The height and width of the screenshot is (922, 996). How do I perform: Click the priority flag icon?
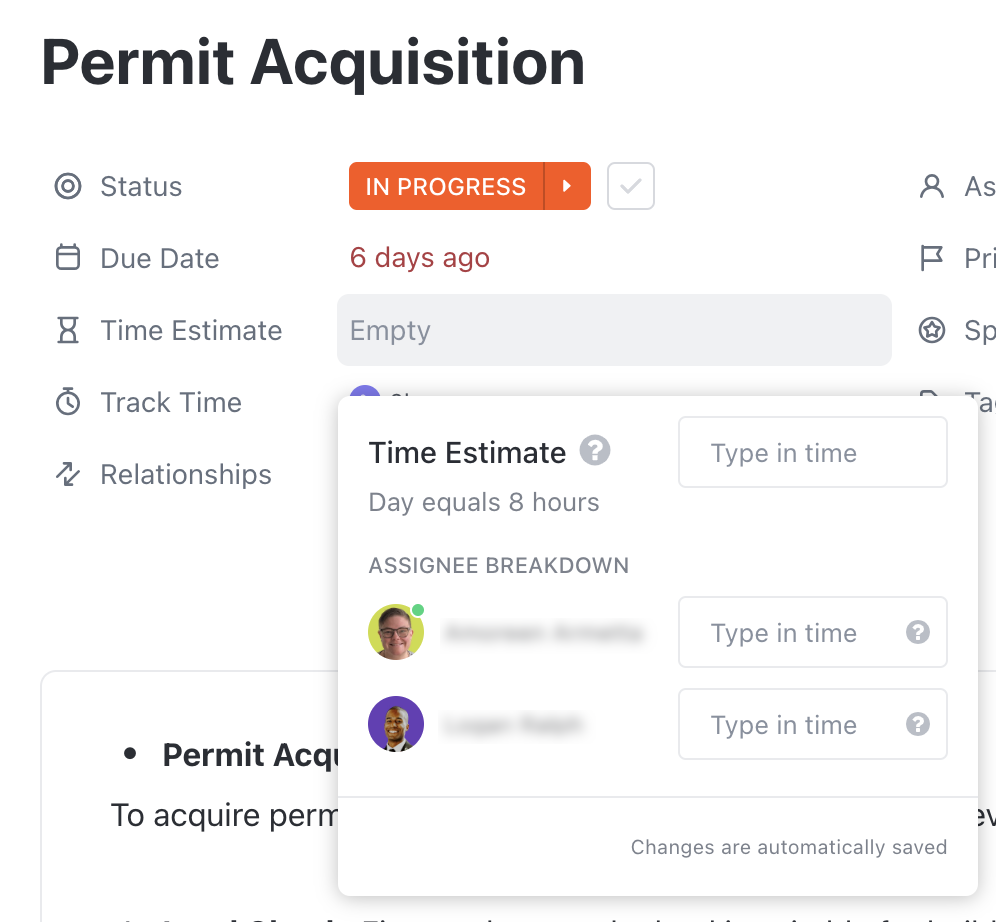click(x=932, y=258)
